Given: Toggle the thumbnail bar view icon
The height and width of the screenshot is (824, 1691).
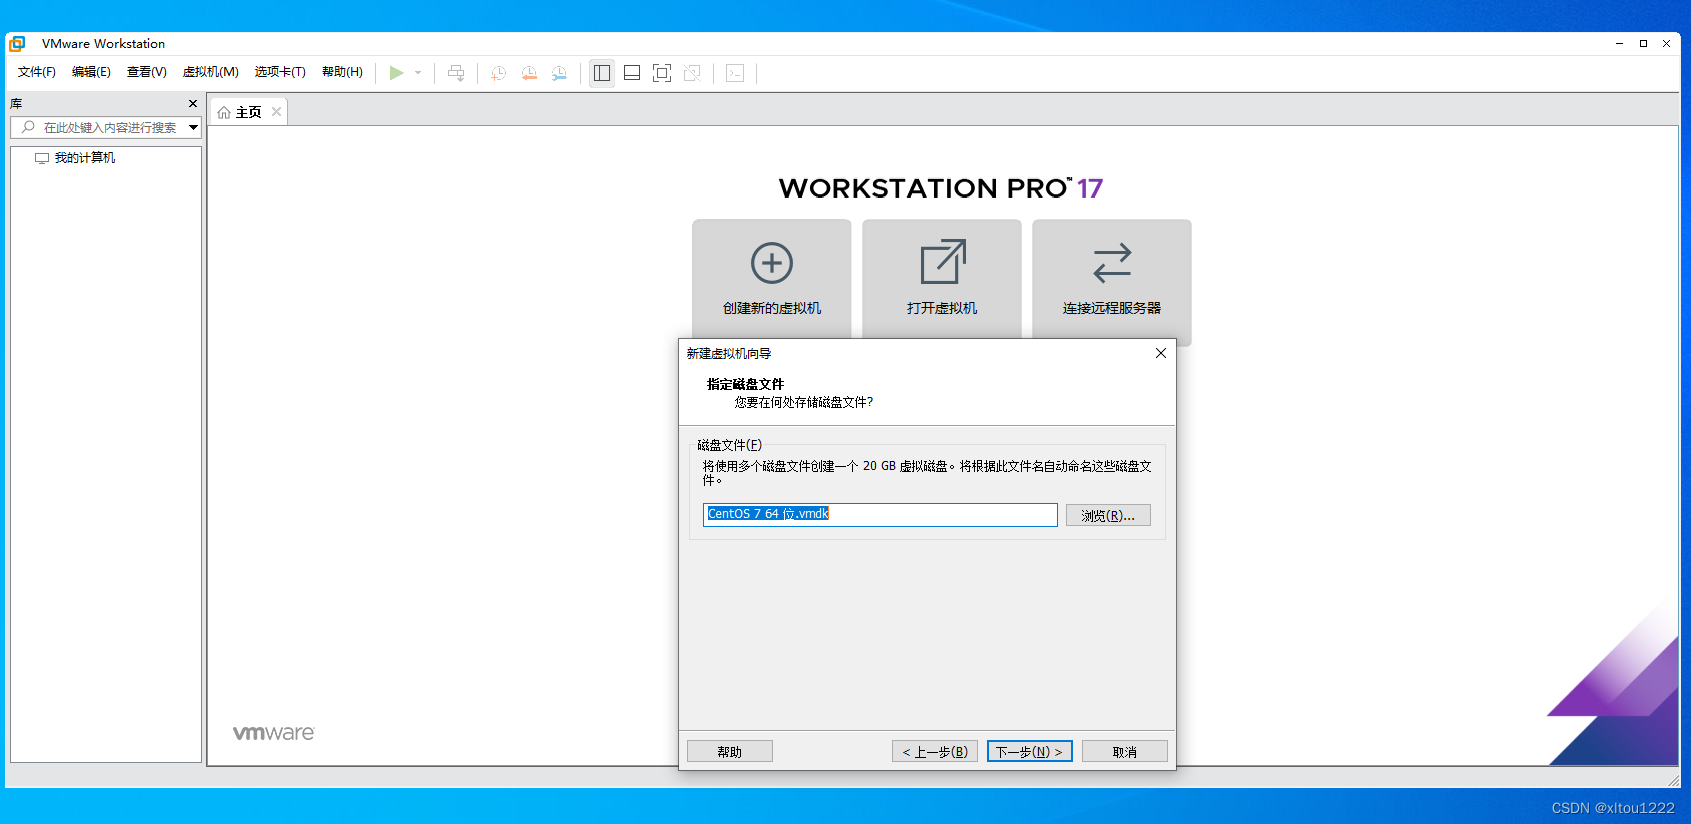Looking at the screenshot, I should 632,73.
